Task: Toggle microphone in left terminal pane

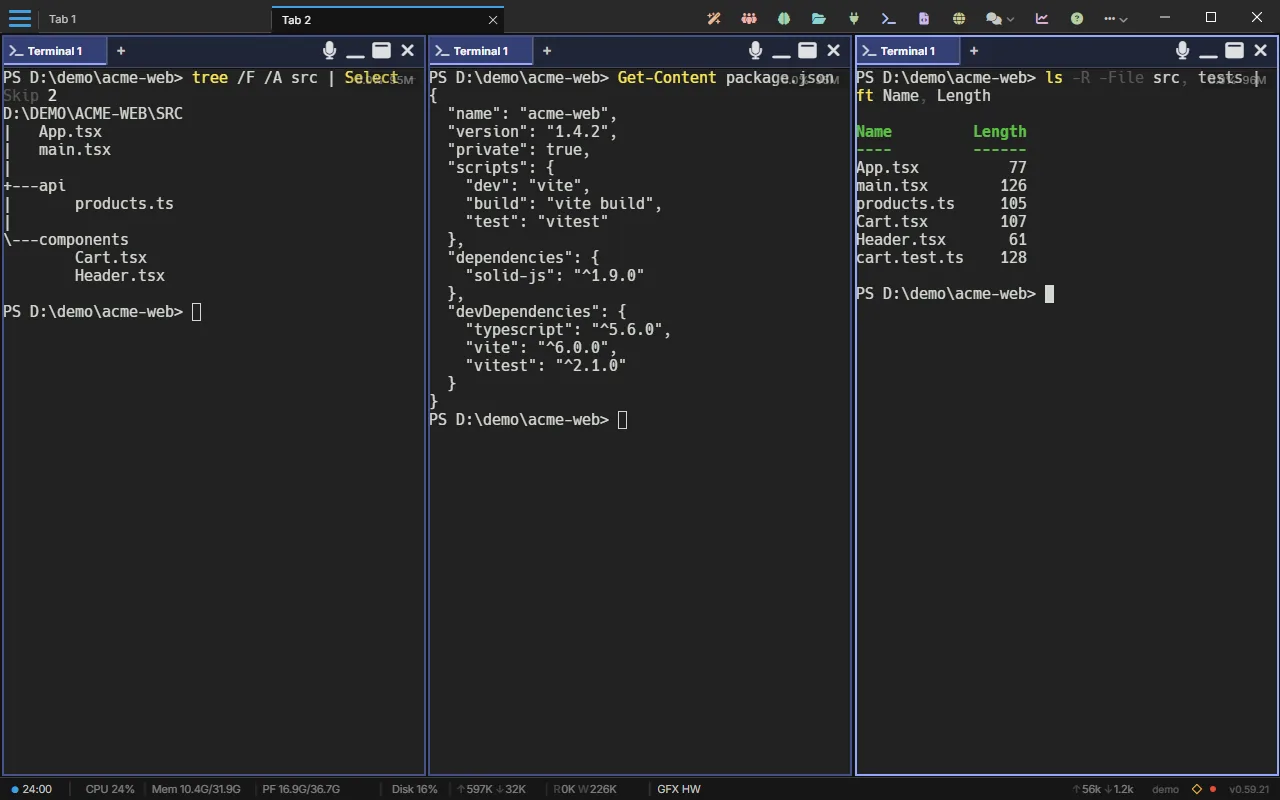Action: (329, 50)
